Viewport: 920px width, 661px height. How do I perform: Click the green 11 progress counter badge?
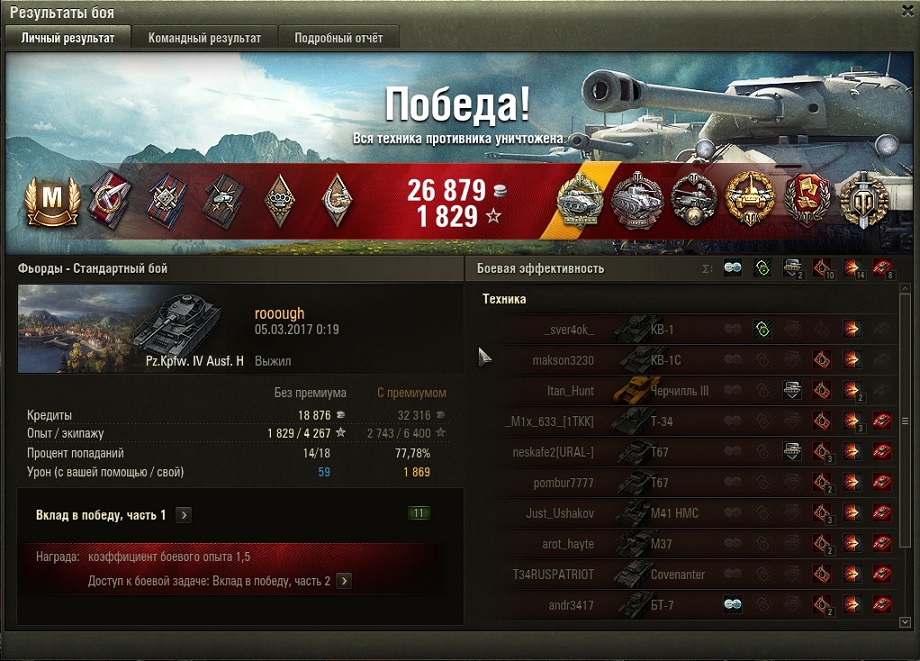point(418,513)
